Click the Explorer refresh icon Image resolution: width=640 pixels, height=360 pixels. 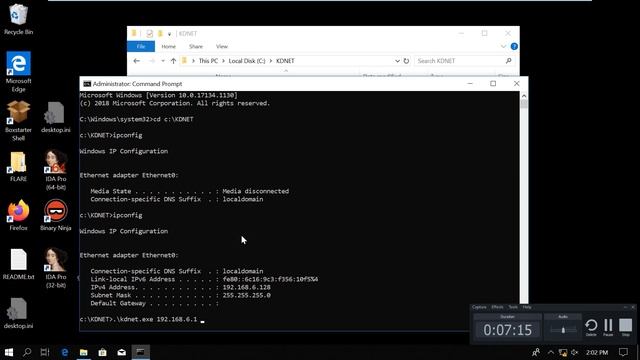pos(406,61)
